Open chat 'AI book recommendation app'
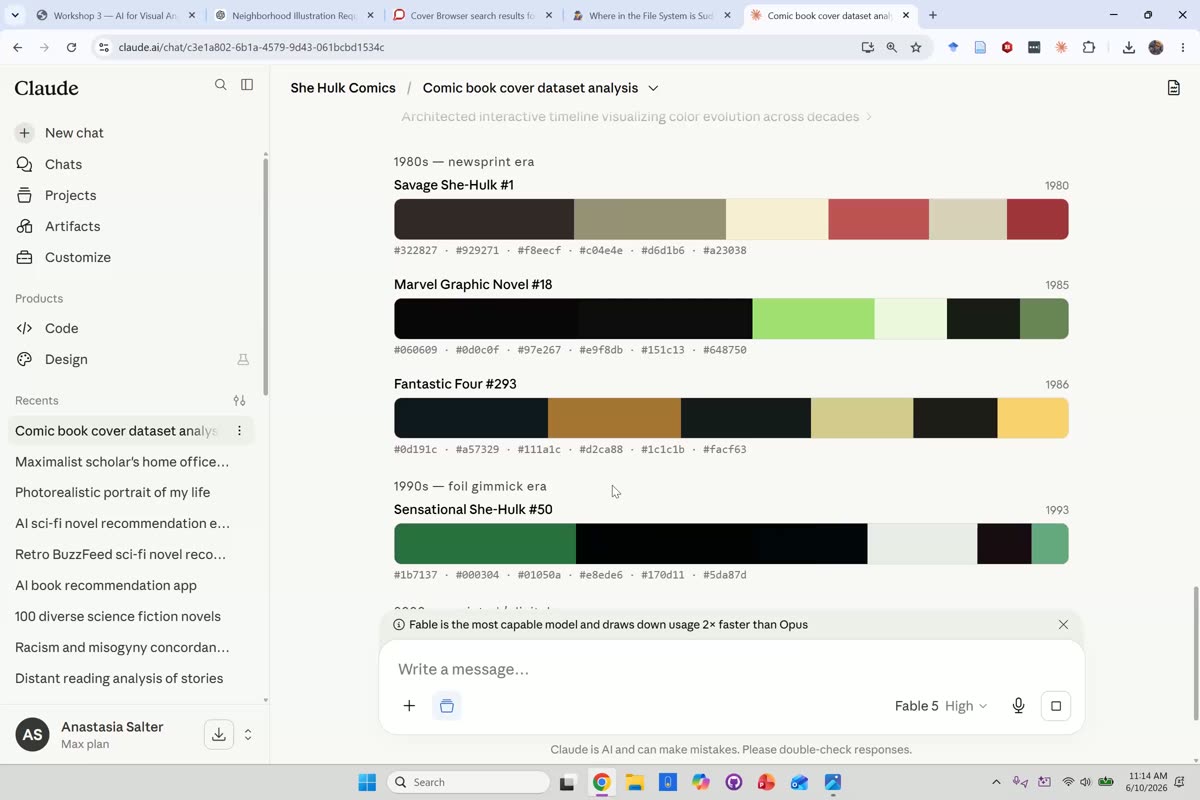Screen dimensions: 1200x800 pos(106,585)
